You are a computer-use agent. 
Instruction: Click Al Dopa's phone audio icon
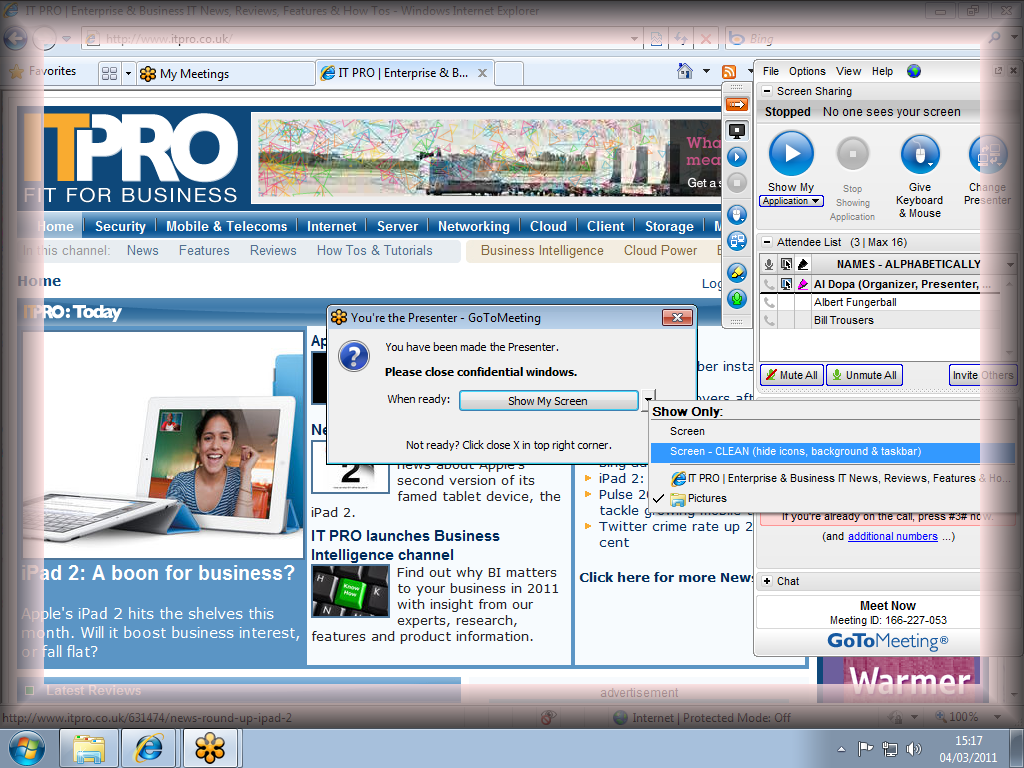click(769, 284)
